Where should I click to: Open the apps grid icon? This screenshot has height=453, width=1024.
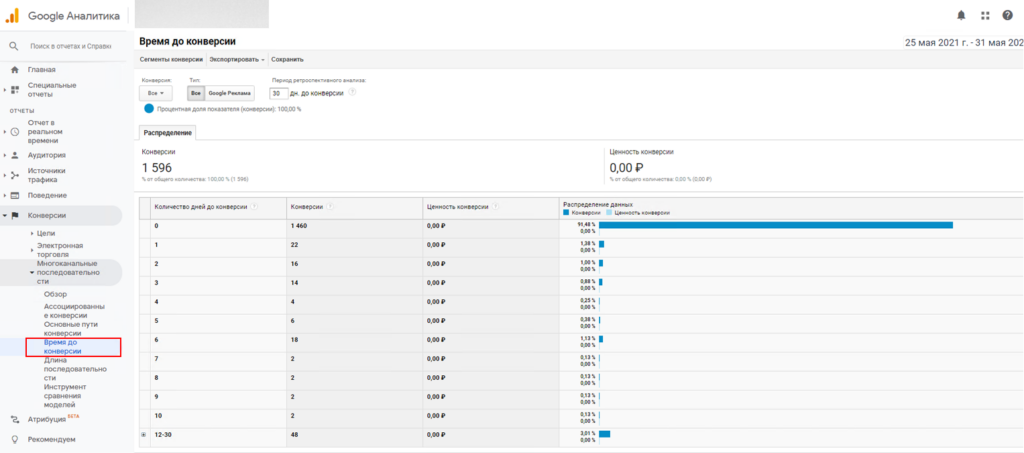pos(984,15)
